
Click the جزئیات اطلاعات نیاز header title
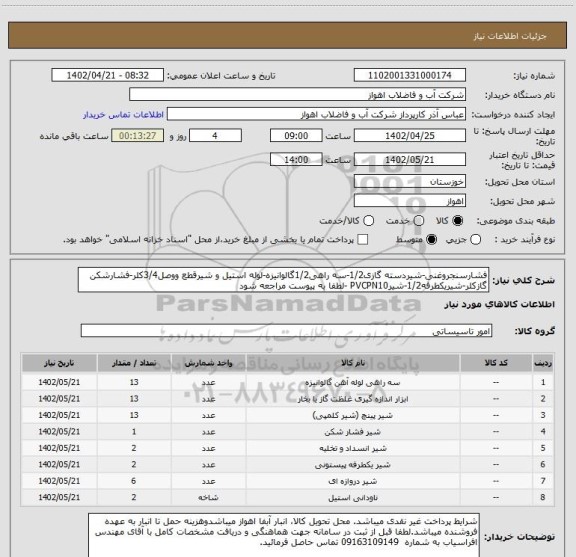coord(510,36)
